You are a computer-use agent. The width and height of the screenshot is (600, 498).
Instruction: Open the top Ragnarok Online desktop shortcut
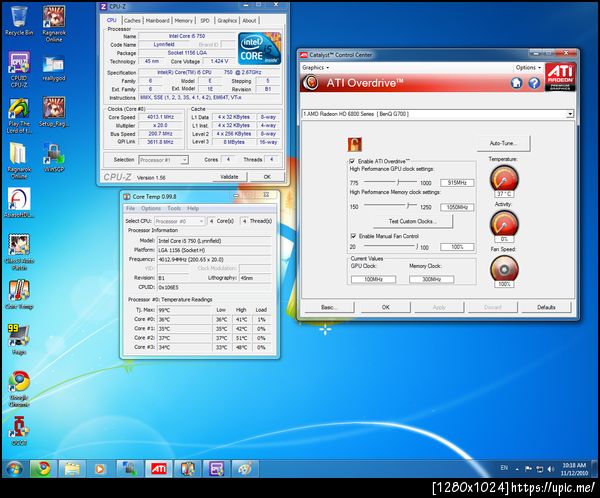tap(54, 24)
